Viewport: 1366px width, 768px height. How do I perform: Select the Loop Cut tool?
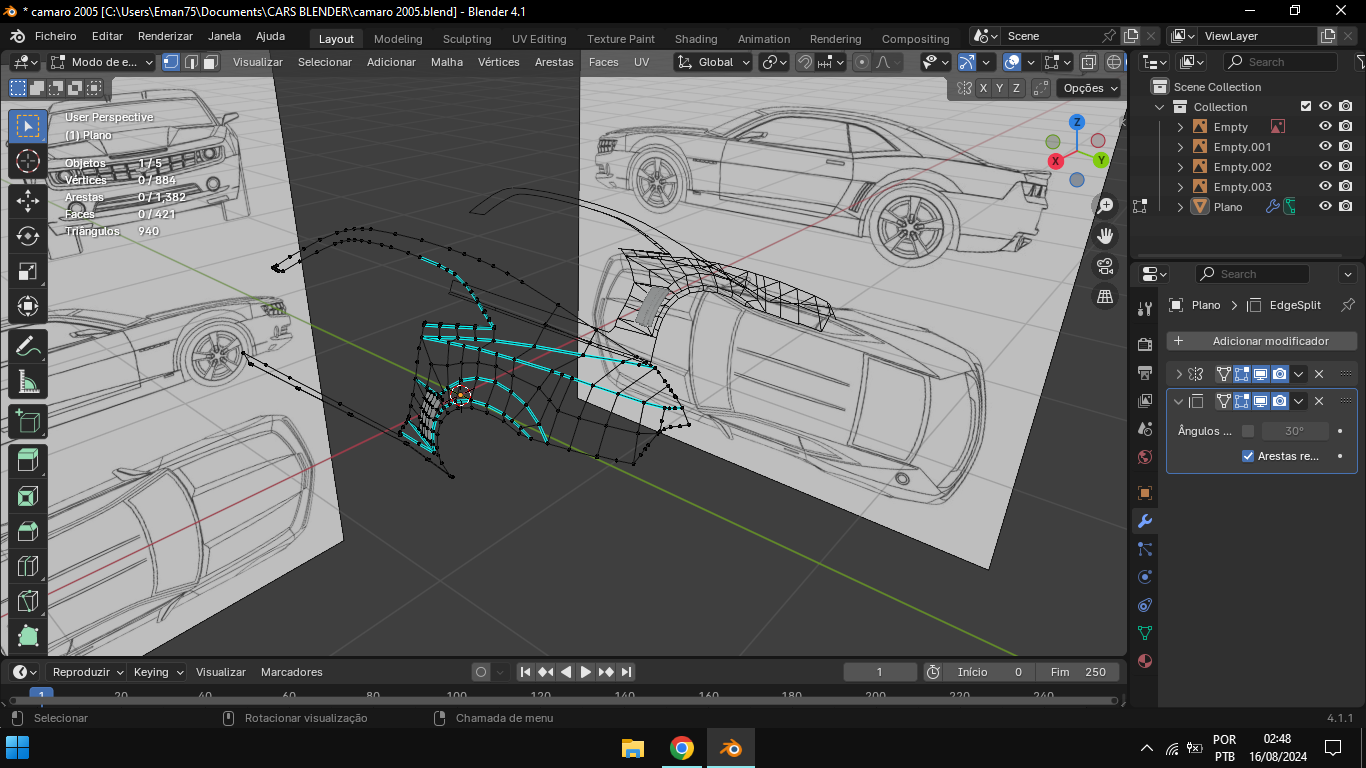28,566
